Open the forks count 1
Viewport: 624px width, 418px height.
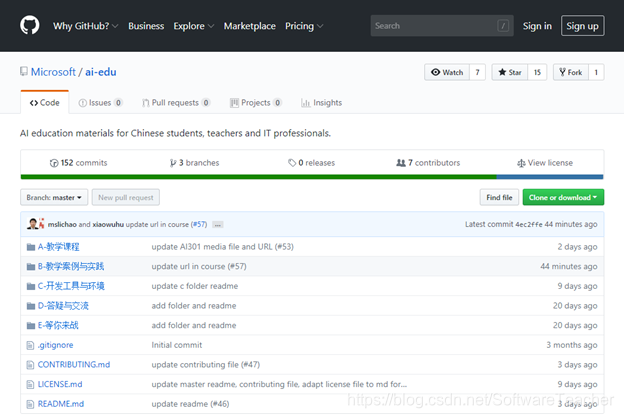(596, 72)
